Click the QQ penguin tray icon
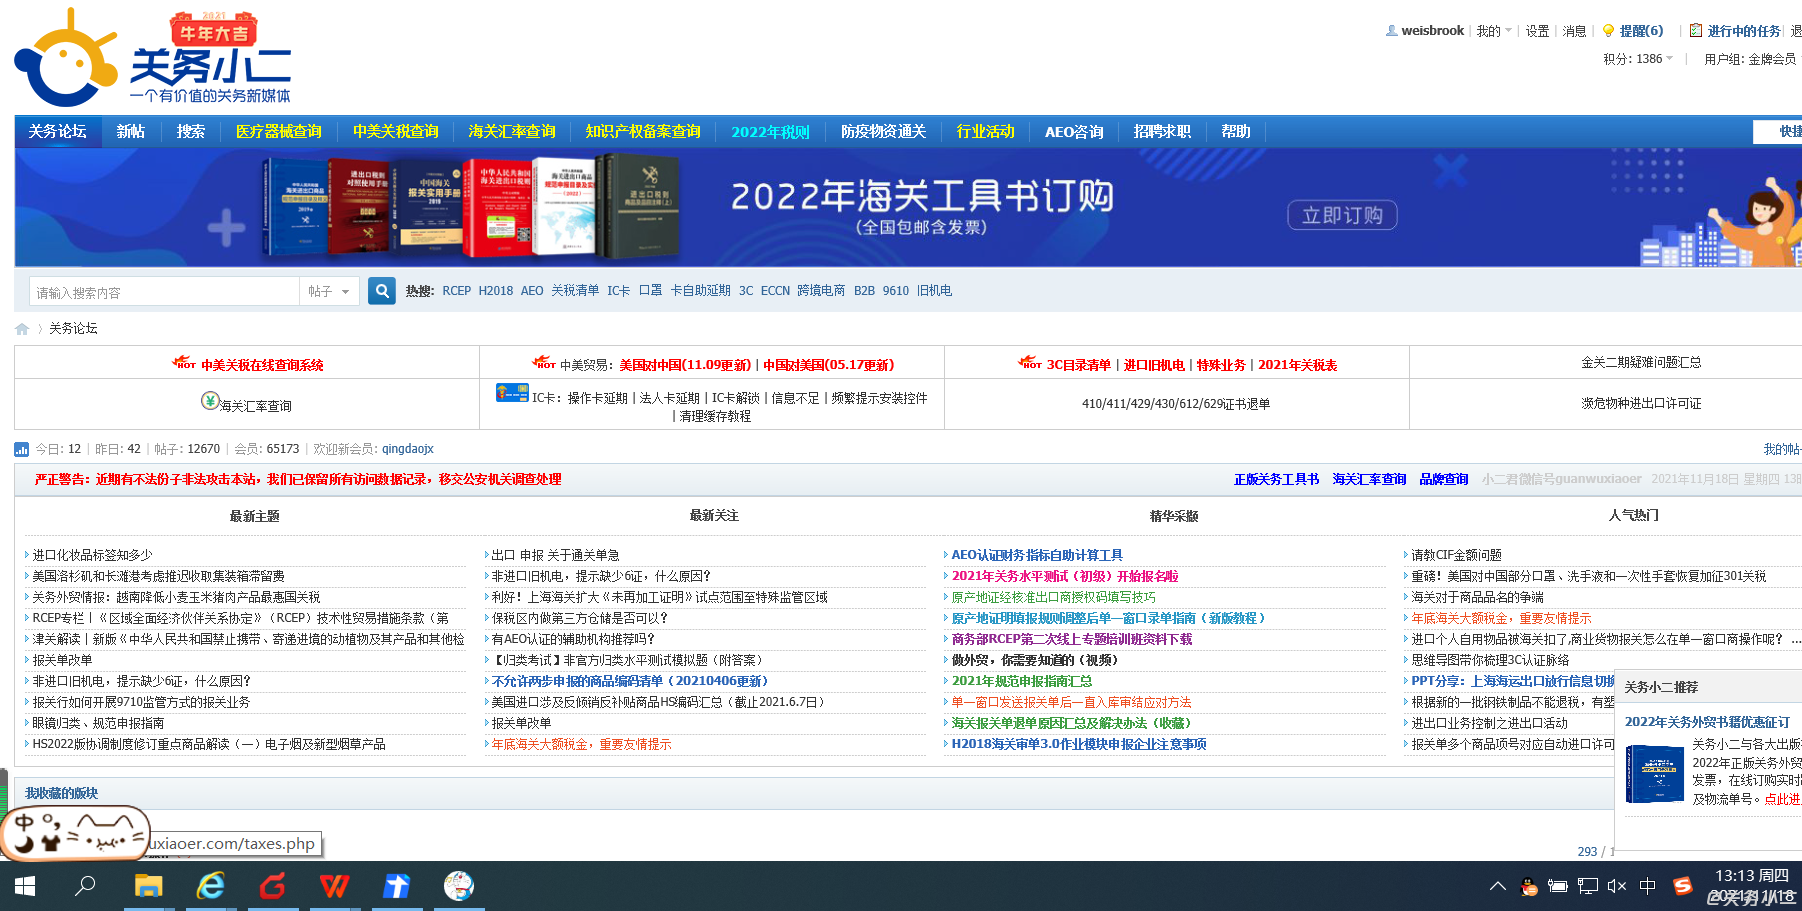Screen dimensions: 1802x911 (1528, 886)
